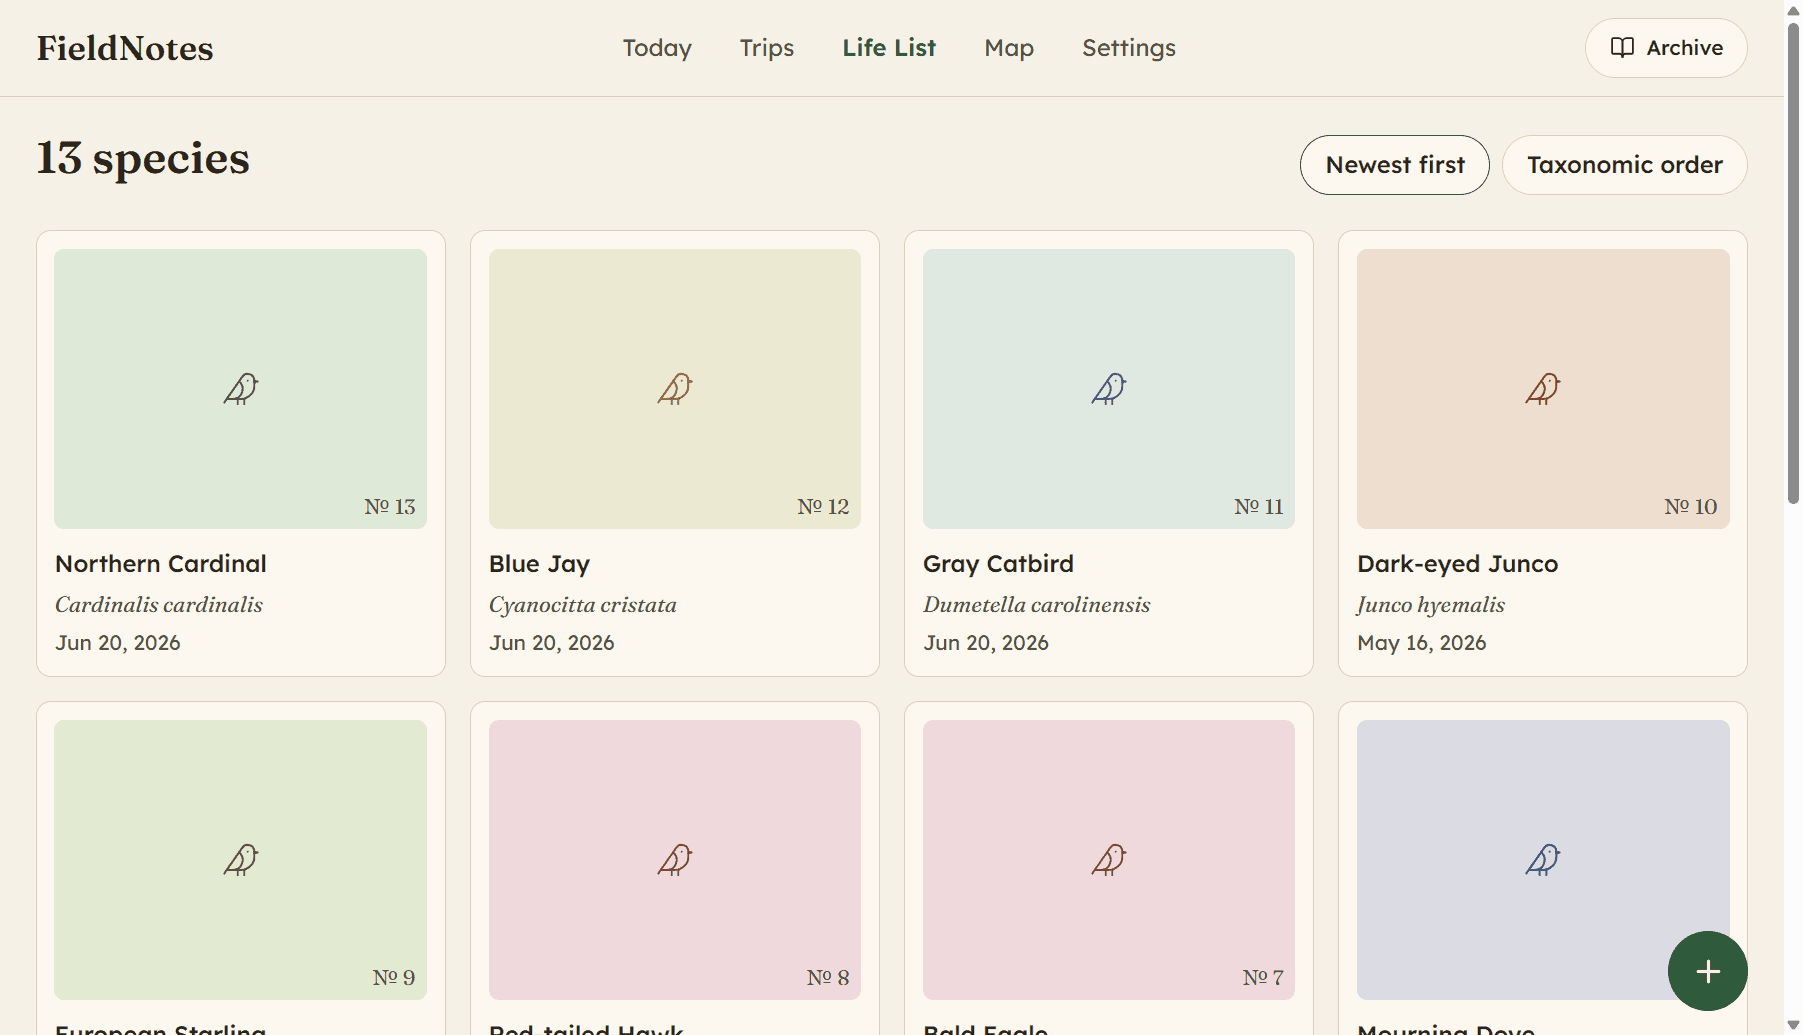
Task: Open the Map tab
Action: point(1009,48)
